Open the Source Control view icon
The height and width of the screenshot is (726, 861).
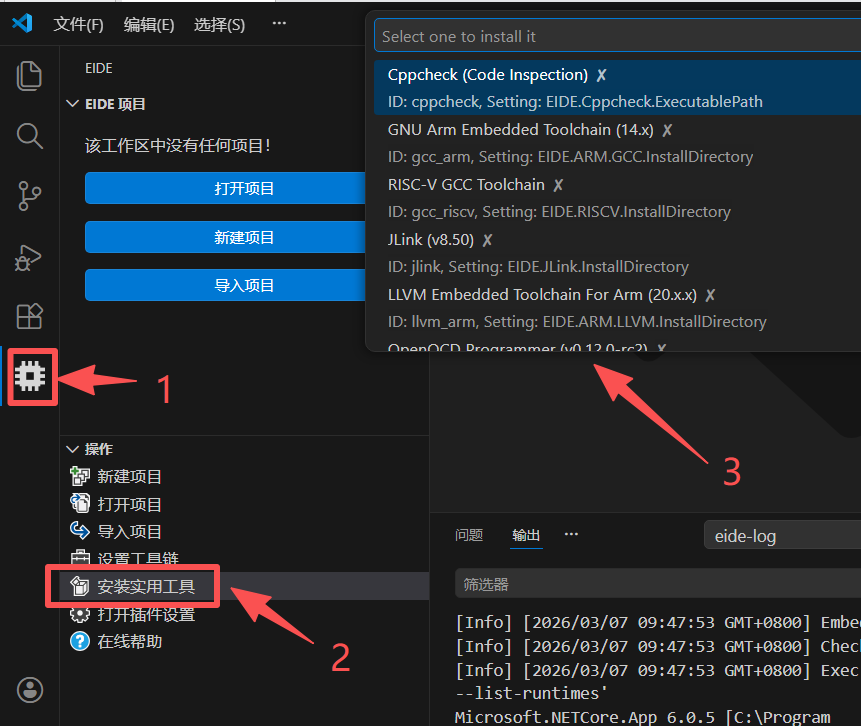point(29,196)
